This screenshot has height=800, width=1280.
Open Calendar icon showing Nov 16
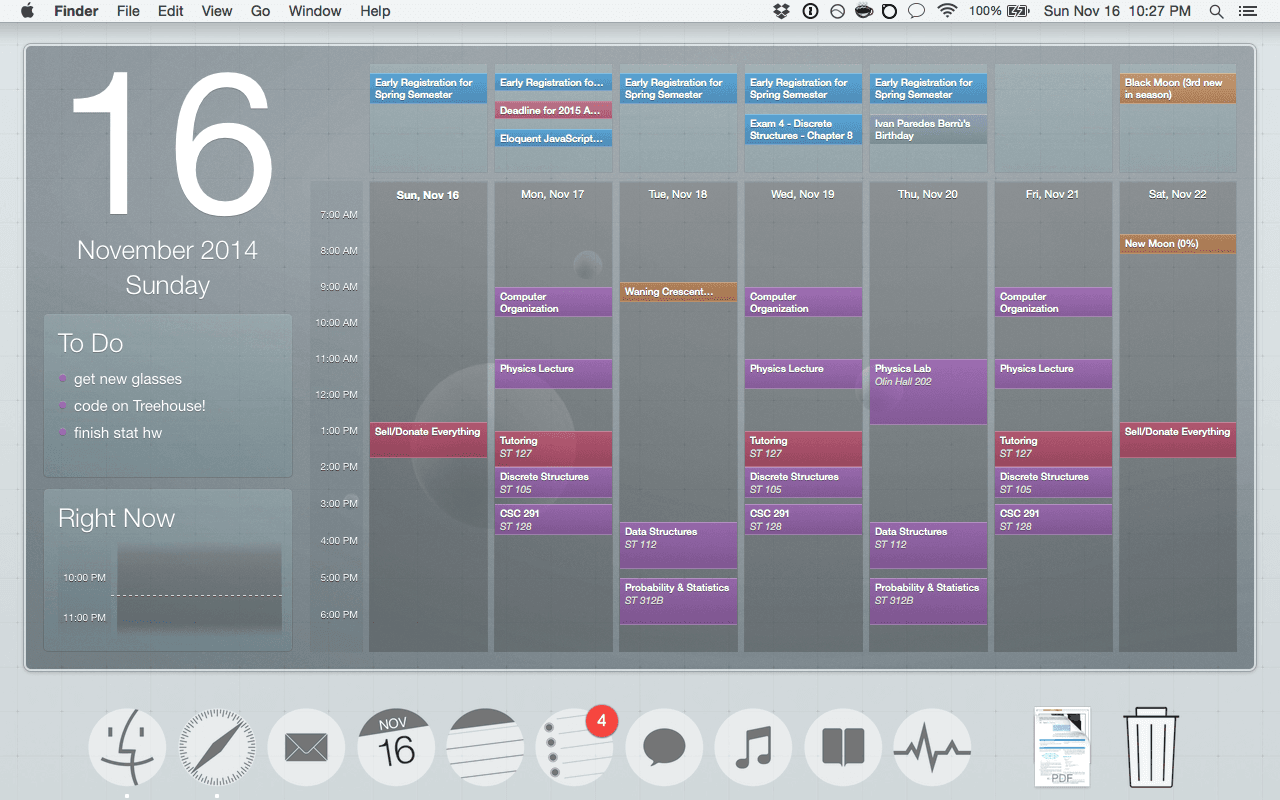396,747
